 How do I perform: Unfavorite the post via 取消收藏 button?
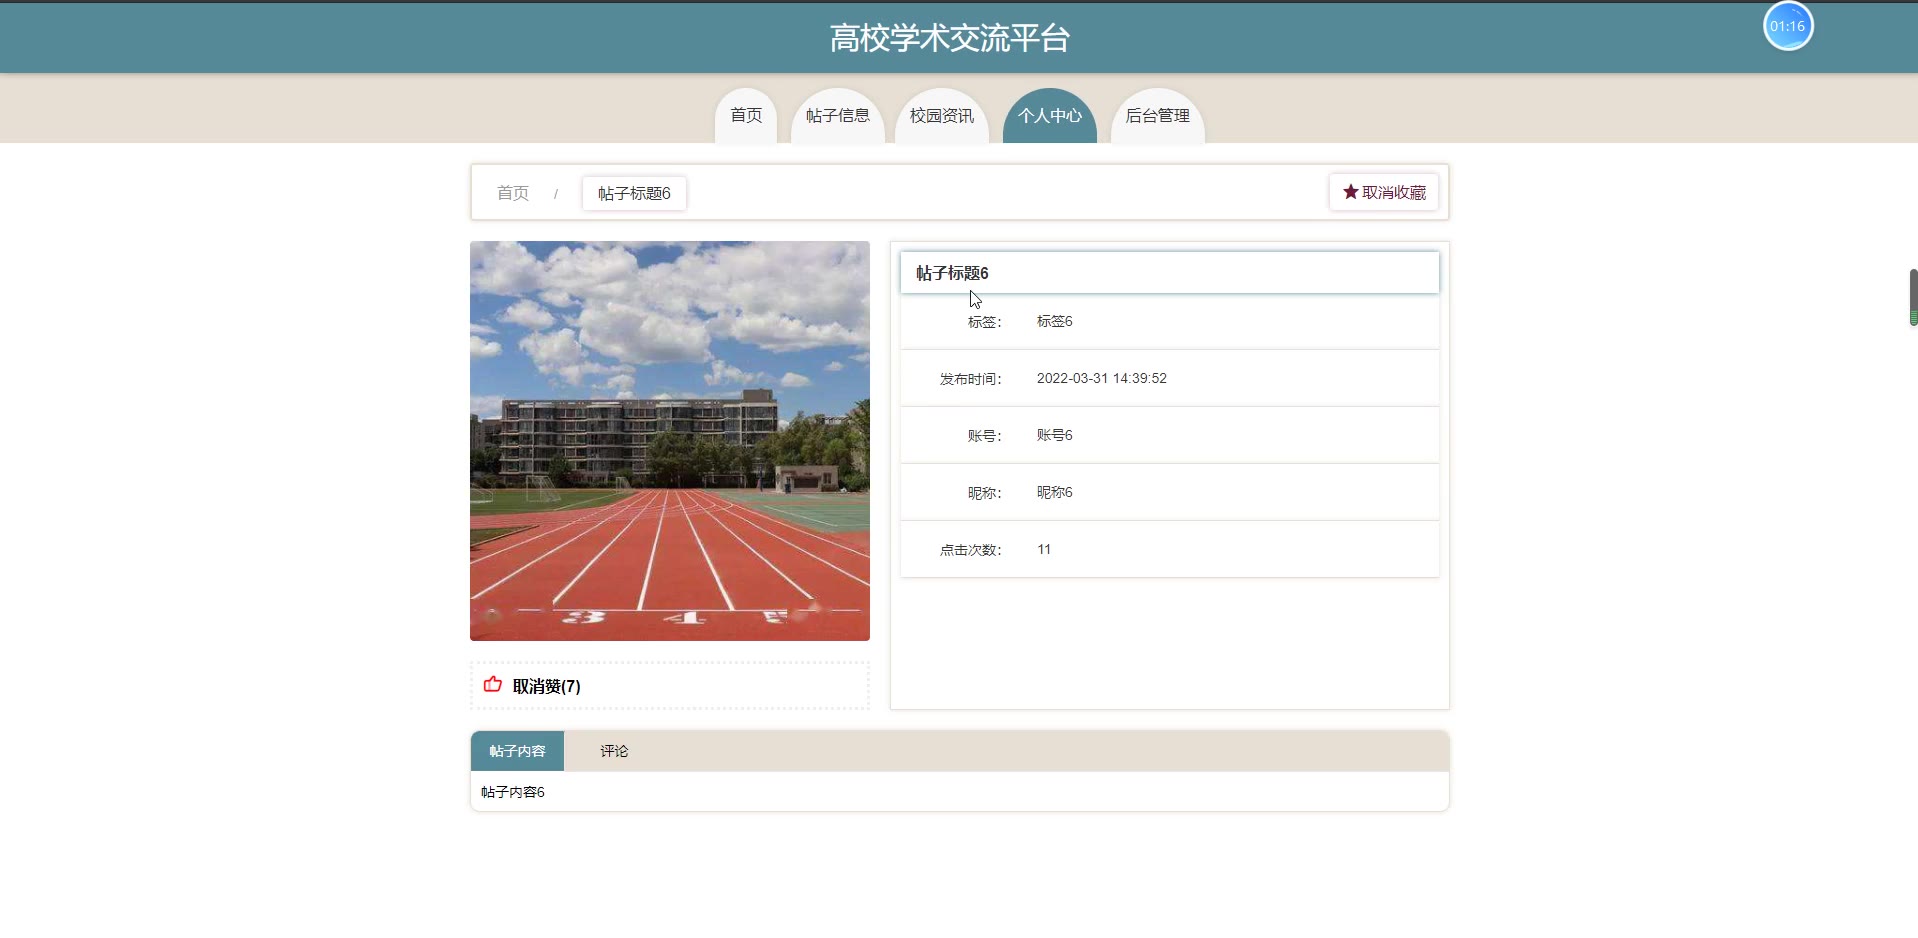click(1384, 192)
